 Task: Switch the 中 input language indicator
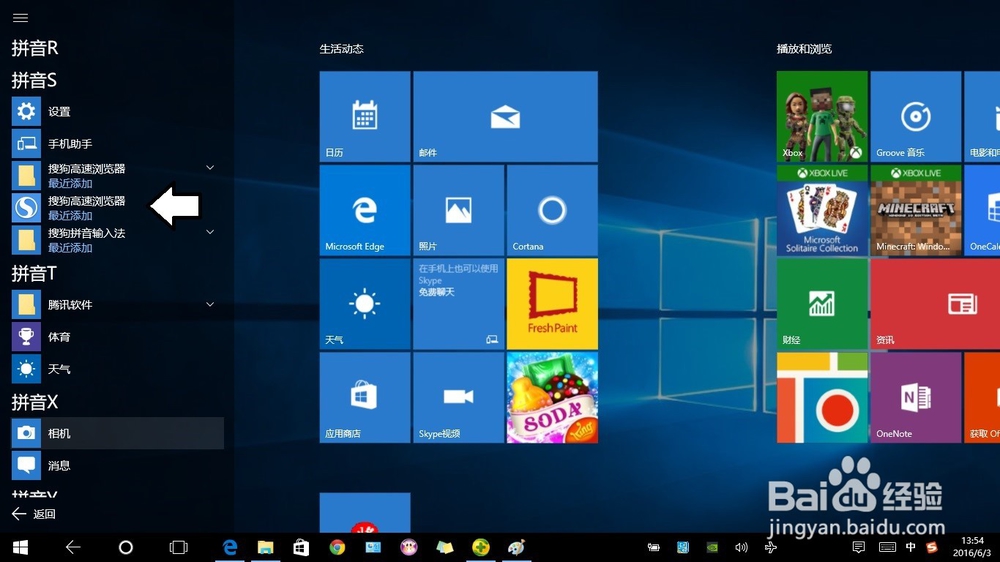pyautogui.click(x=911, y=547)
